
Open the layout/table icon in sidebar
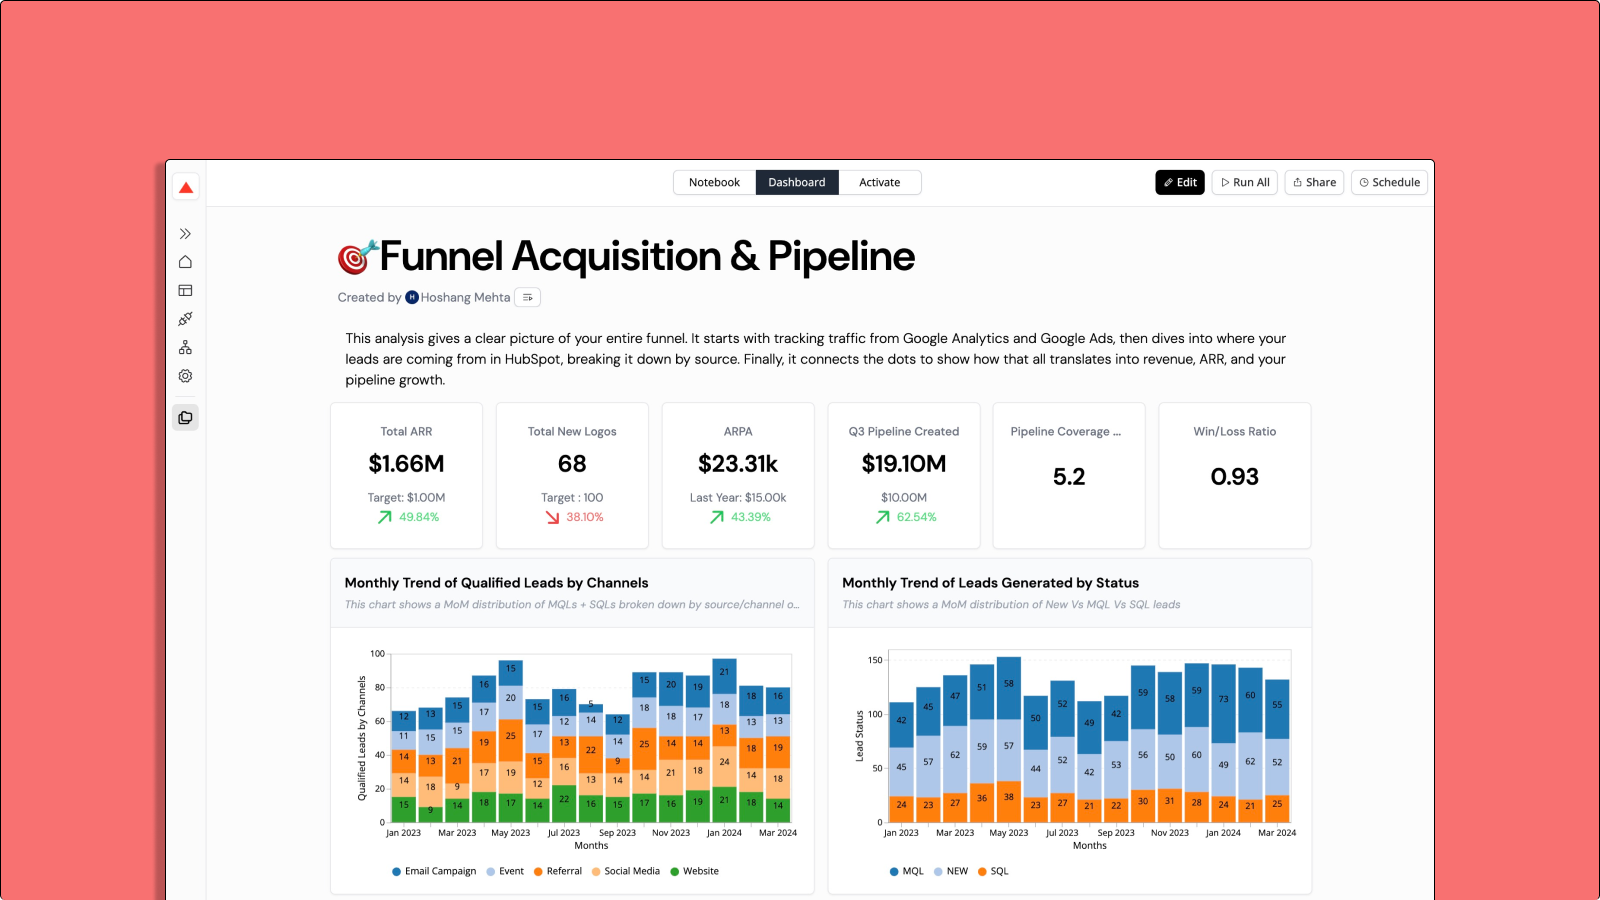tap(185, 291)
